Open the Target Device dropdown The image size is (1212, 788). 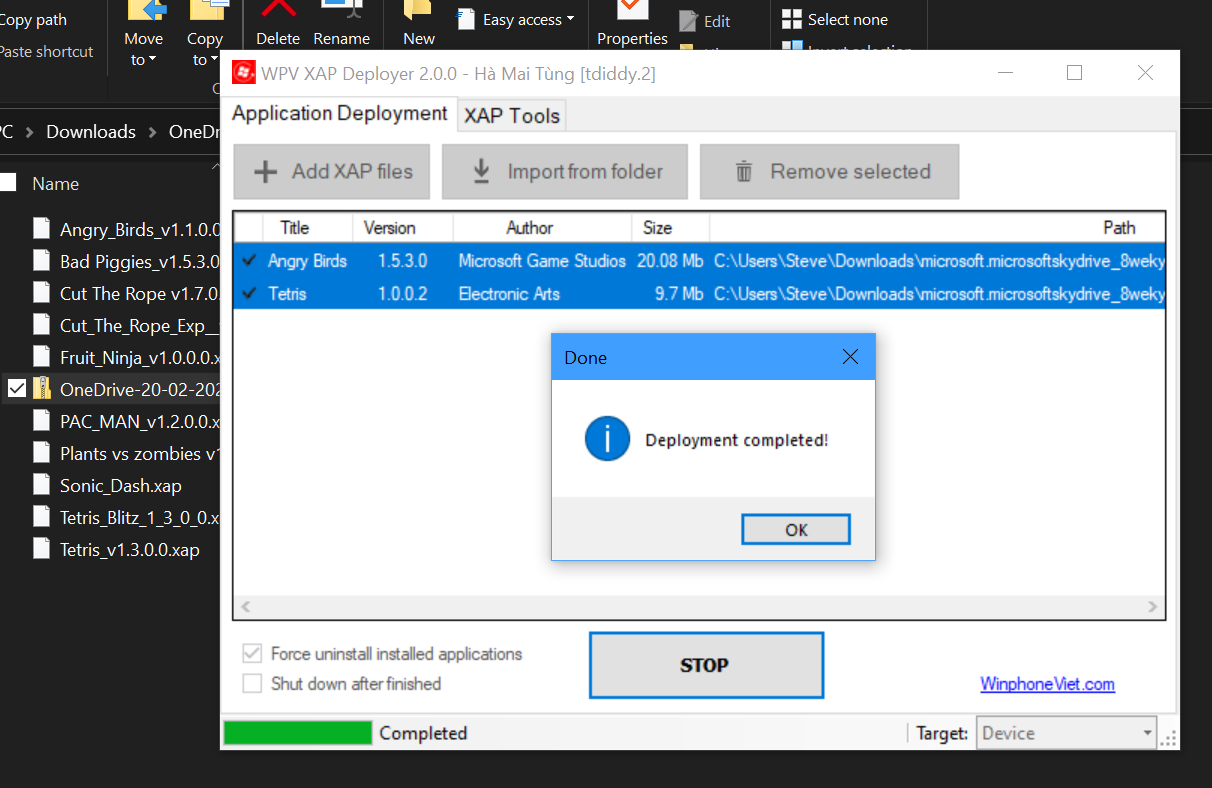tap(1067, 733)
